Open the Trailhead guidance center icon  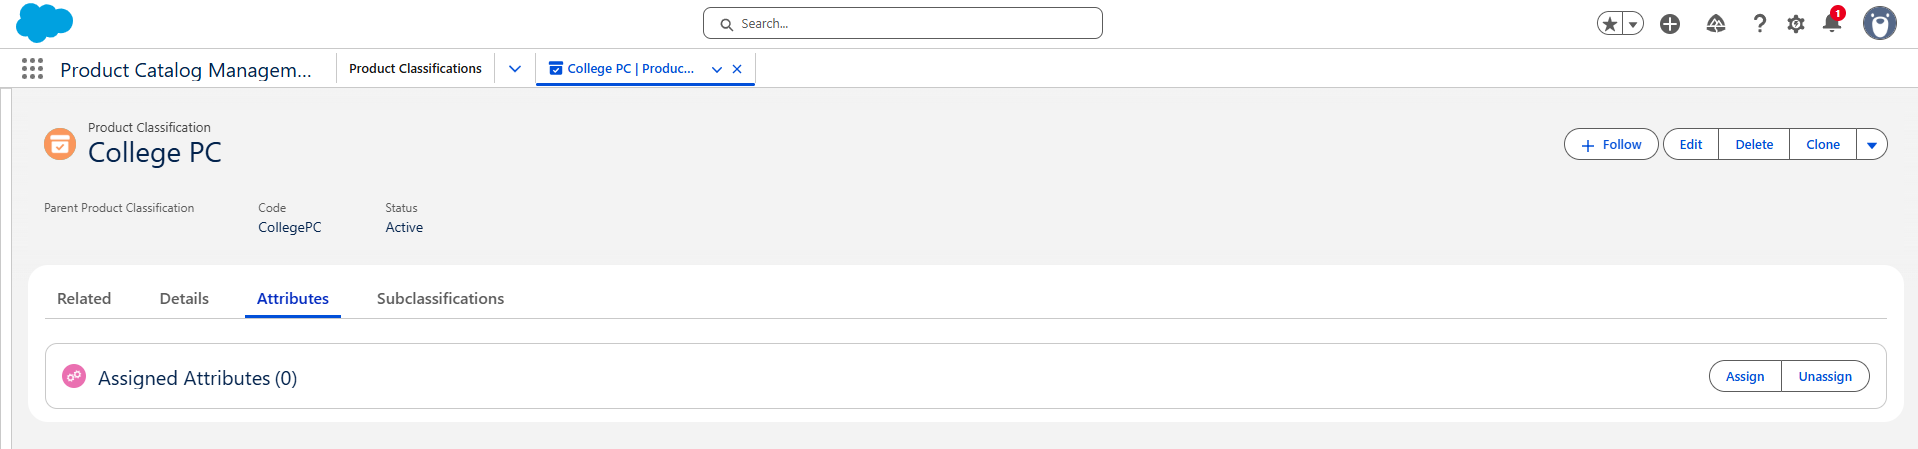click(x=1716, y=24)
